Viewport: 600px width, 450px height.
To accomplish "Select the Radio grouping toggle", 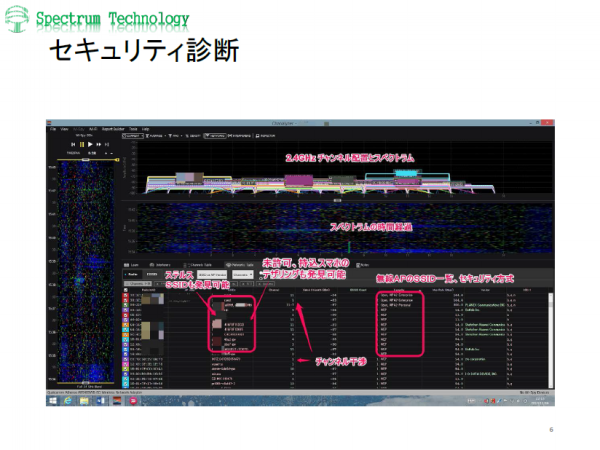I will pos(132,274).
